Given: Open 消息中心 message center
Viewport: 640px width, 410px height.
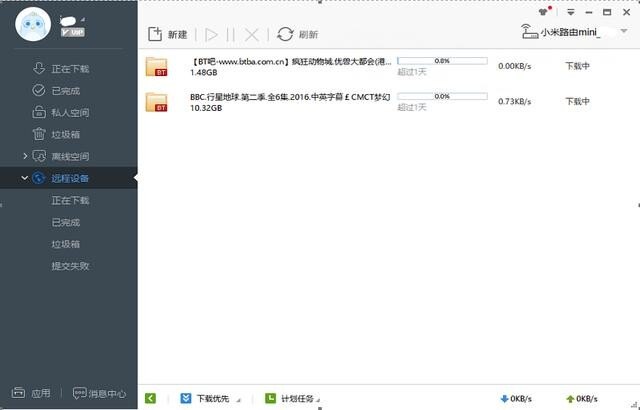Looking at the screenshot, I should point(100,393).
